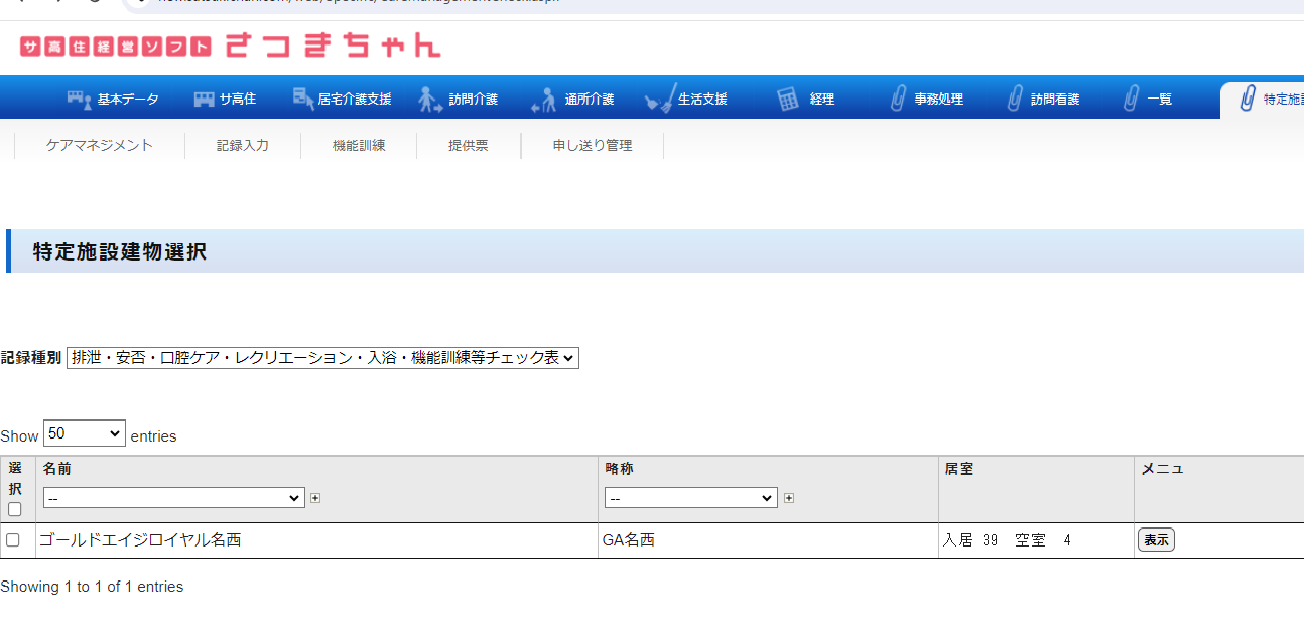The width and height of the screenshot is (1304, 626).
Task: Check the ゴールドエイジロイヤル名西 row checkbox
Action: 13,540
